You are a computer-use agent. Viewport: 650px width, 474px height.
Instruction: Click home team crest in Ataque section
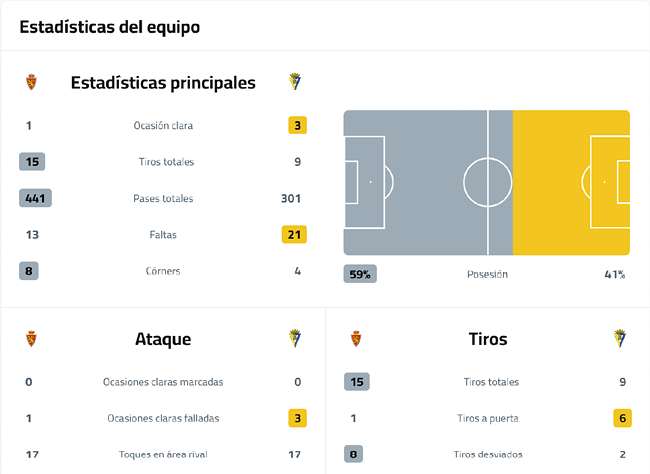coord(31,339)
